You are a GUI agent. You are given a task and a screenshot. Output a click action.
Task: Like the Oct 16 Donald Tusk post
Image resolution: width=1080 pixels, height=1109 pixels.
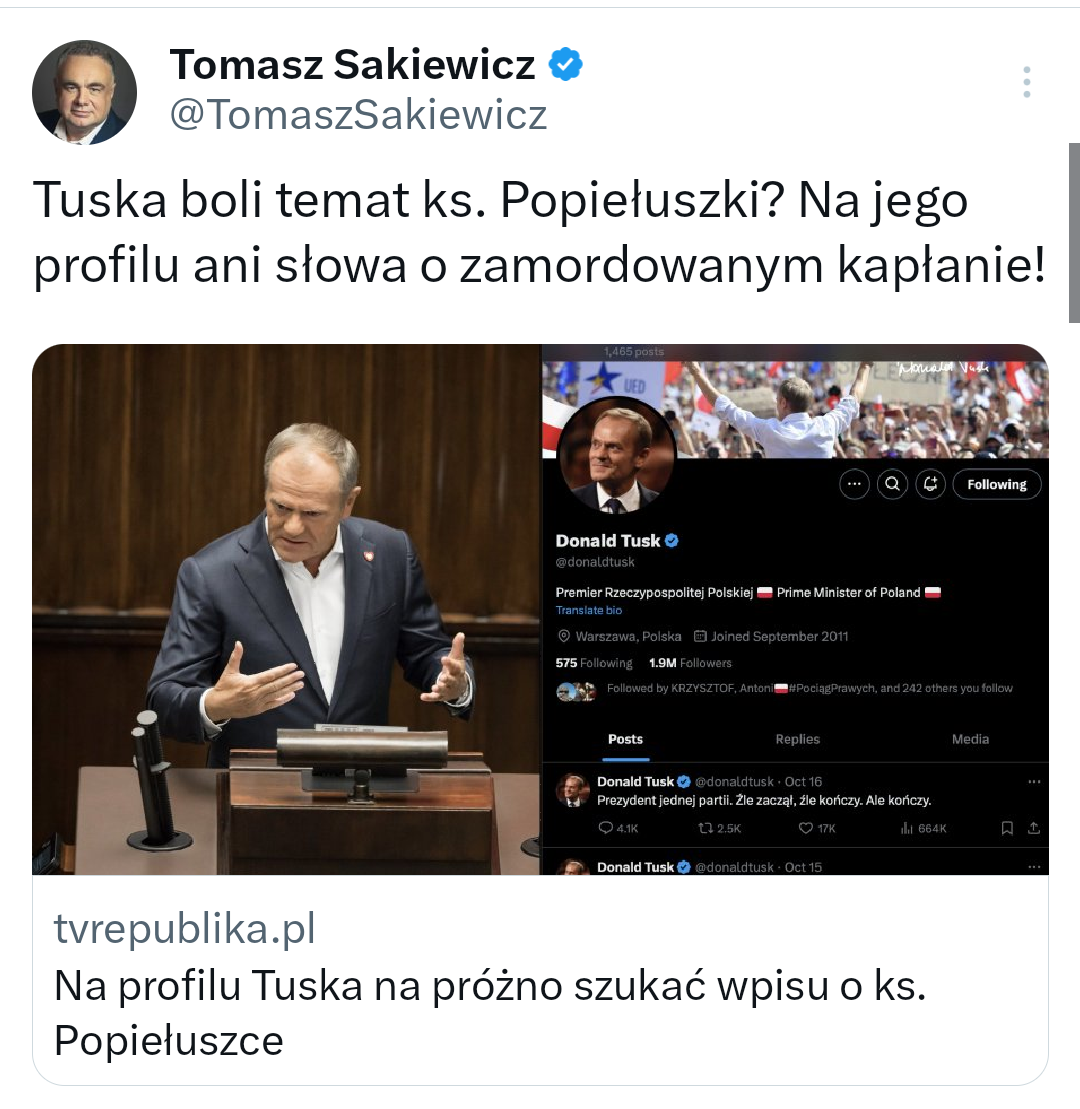click(806, 828)
